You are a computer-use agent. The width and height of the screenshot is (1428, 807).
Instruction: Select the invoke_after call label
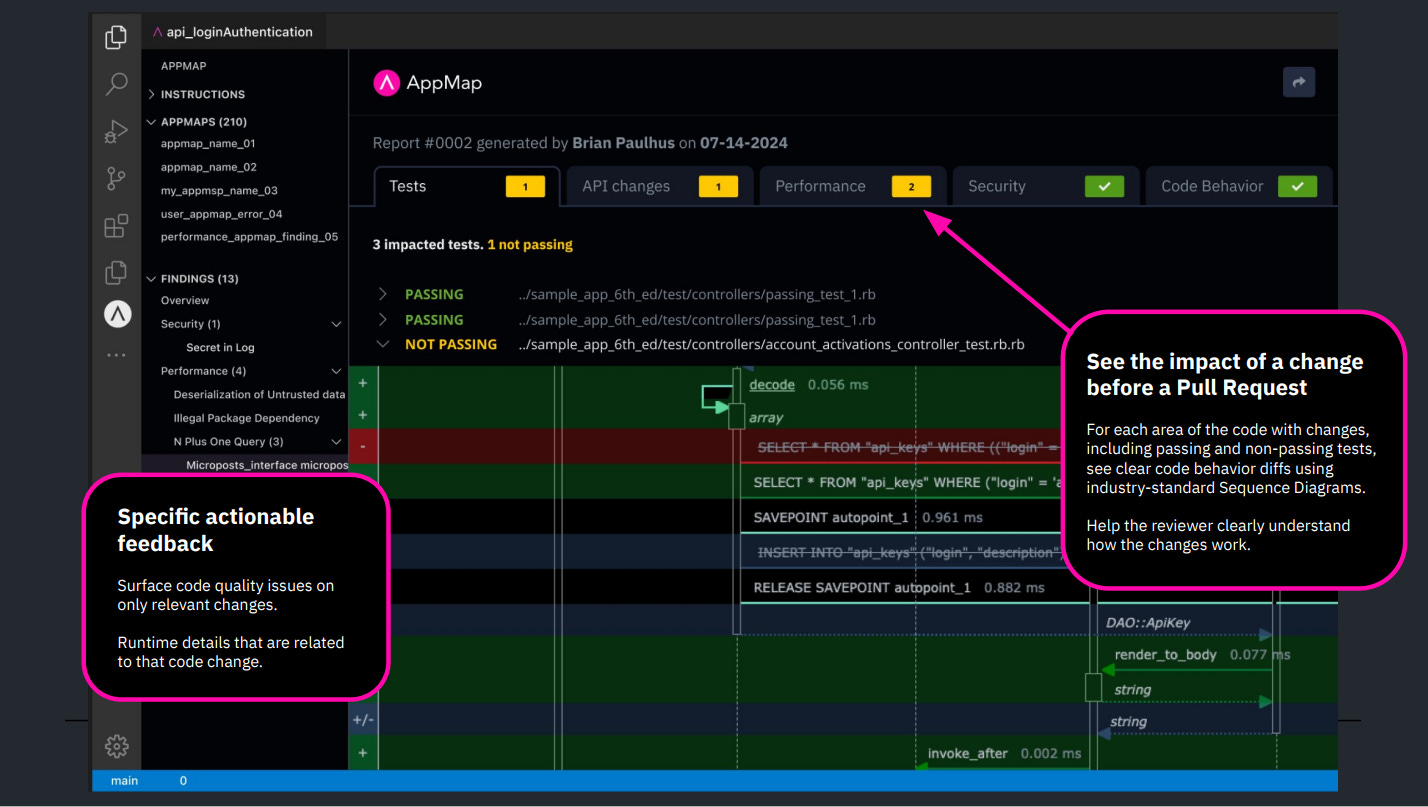(x=967, y=753)
